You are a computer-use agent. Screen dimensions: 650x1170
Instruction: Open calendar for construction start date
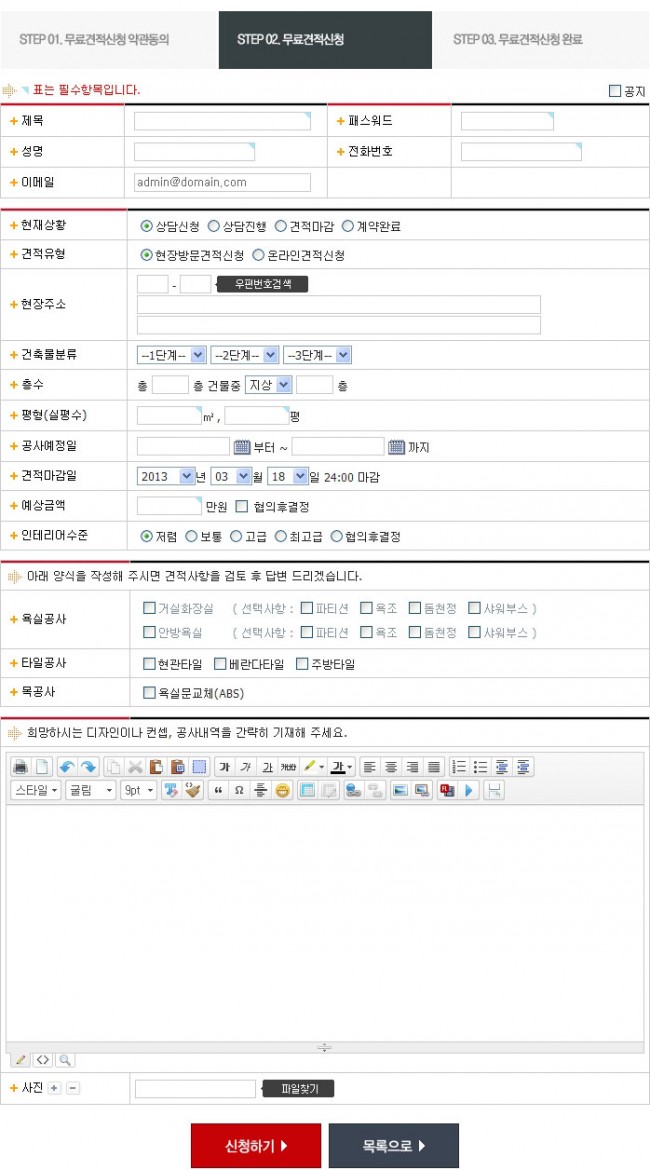(242, 447)
